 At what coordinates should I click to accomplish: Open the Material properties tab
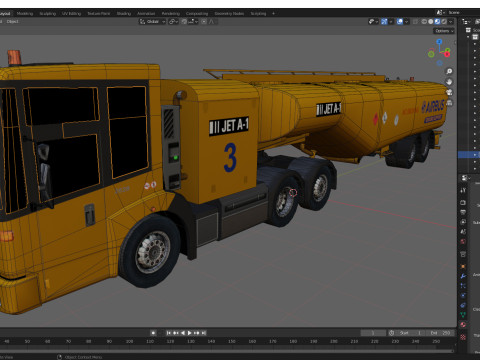tap(463, 324)
